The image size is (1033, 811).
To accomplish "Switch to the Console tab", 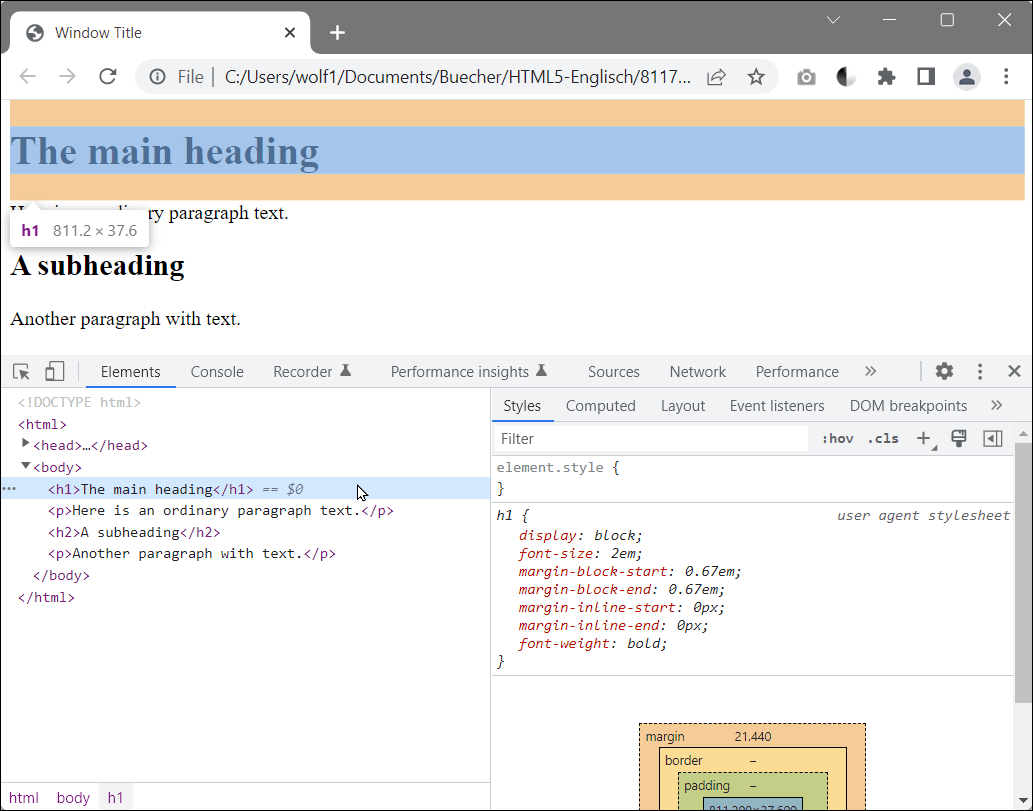I will [217, 372].
